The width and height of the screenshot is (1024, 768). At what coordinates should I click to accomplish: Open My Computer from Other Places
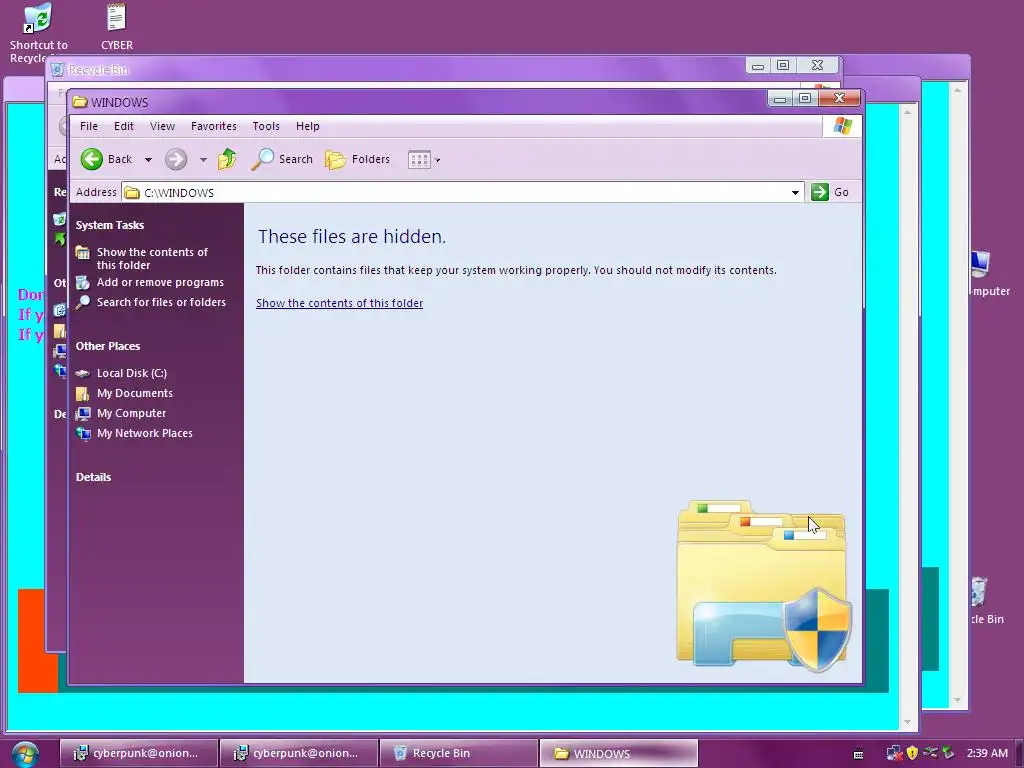(131, 413)
